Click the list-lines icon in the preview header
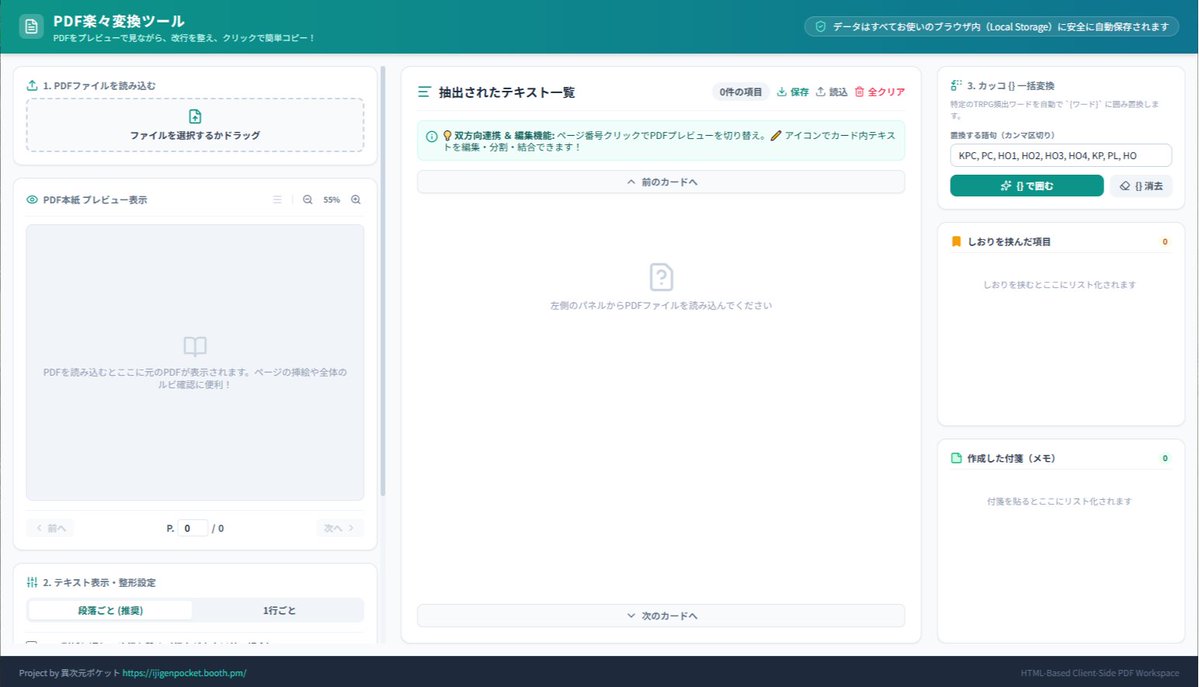 [x=277, y=200]
